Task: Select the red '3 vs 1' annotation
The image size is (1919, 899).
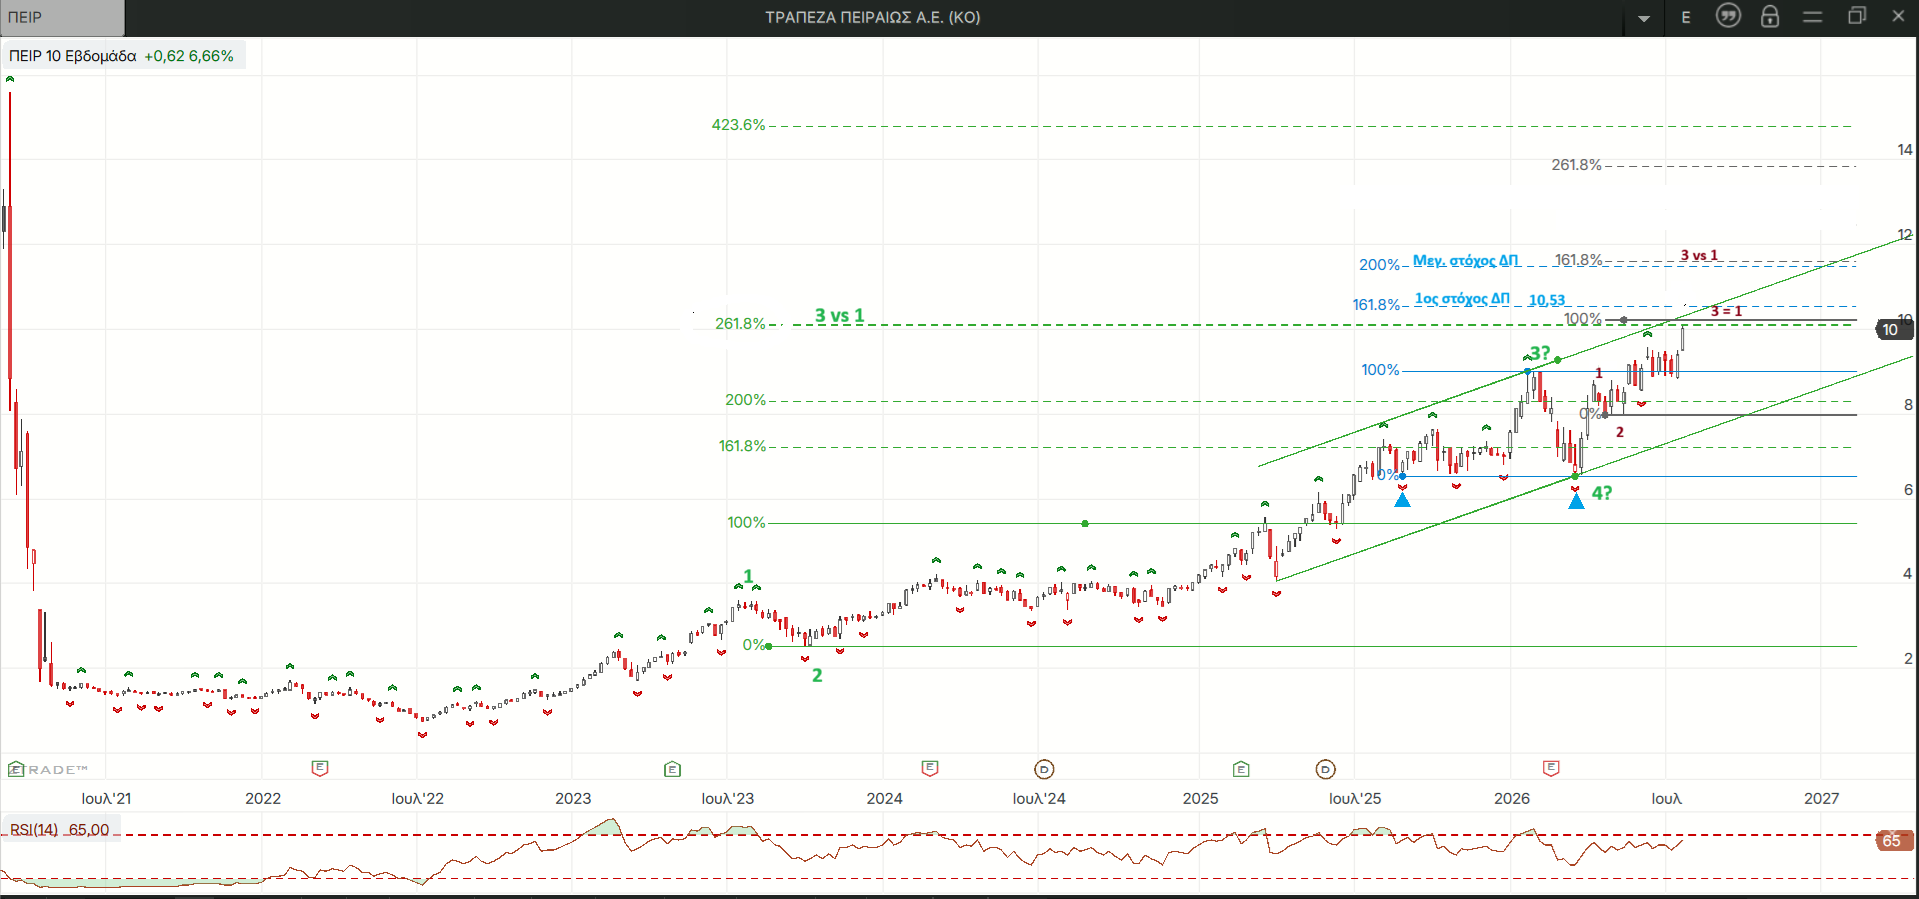Action: pyautogui.click(x=1699, y=255)
